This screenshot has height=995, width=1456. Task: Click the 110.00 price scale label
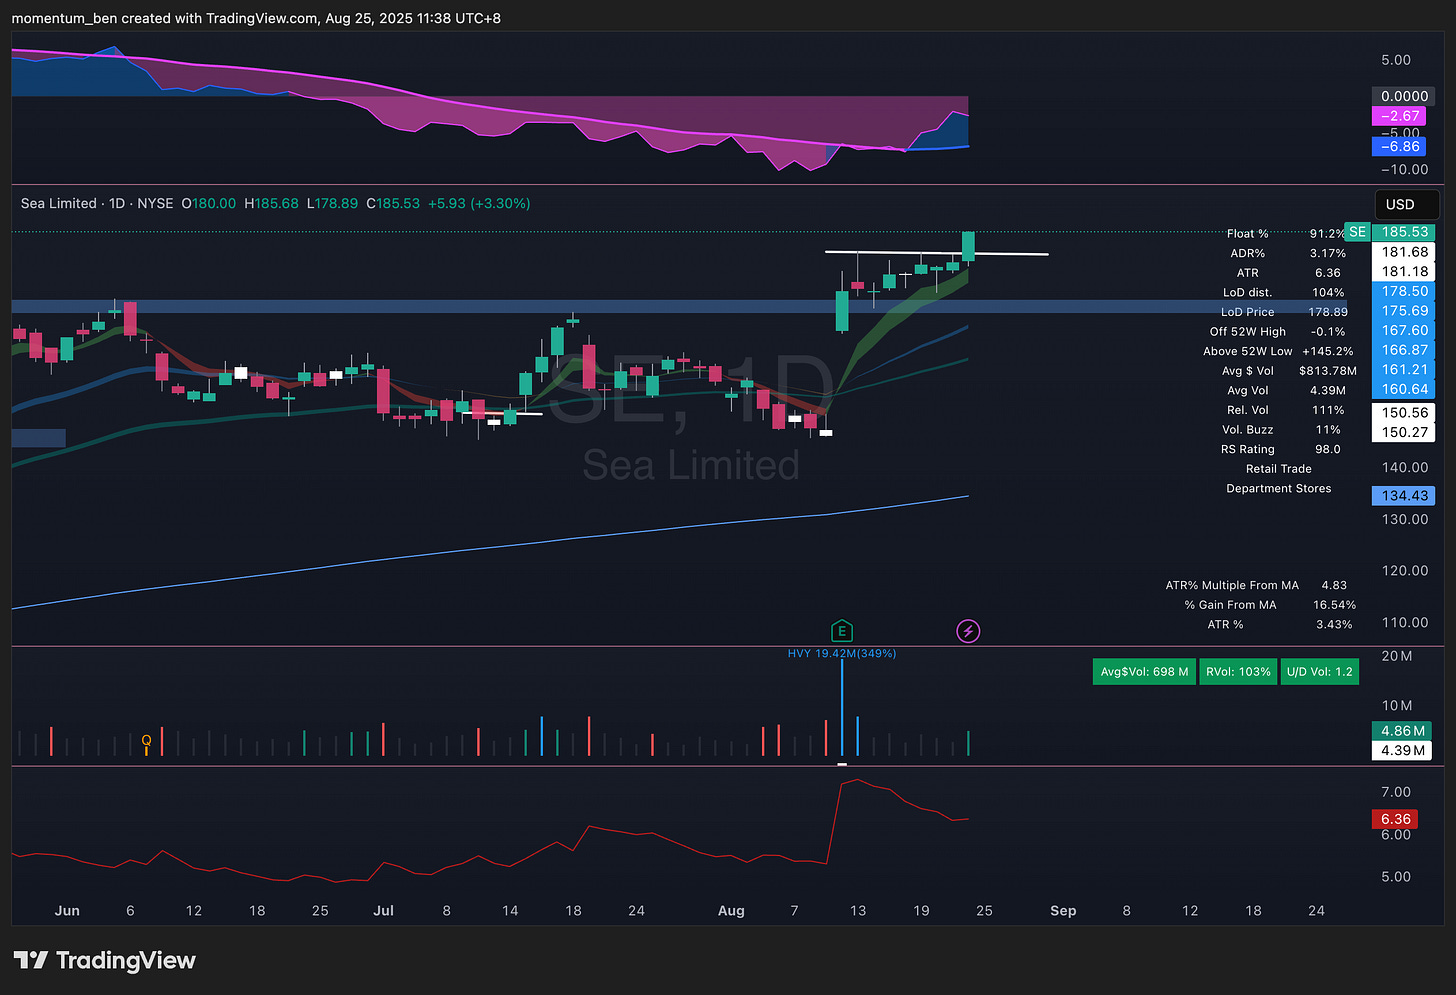coord(1405,622)
